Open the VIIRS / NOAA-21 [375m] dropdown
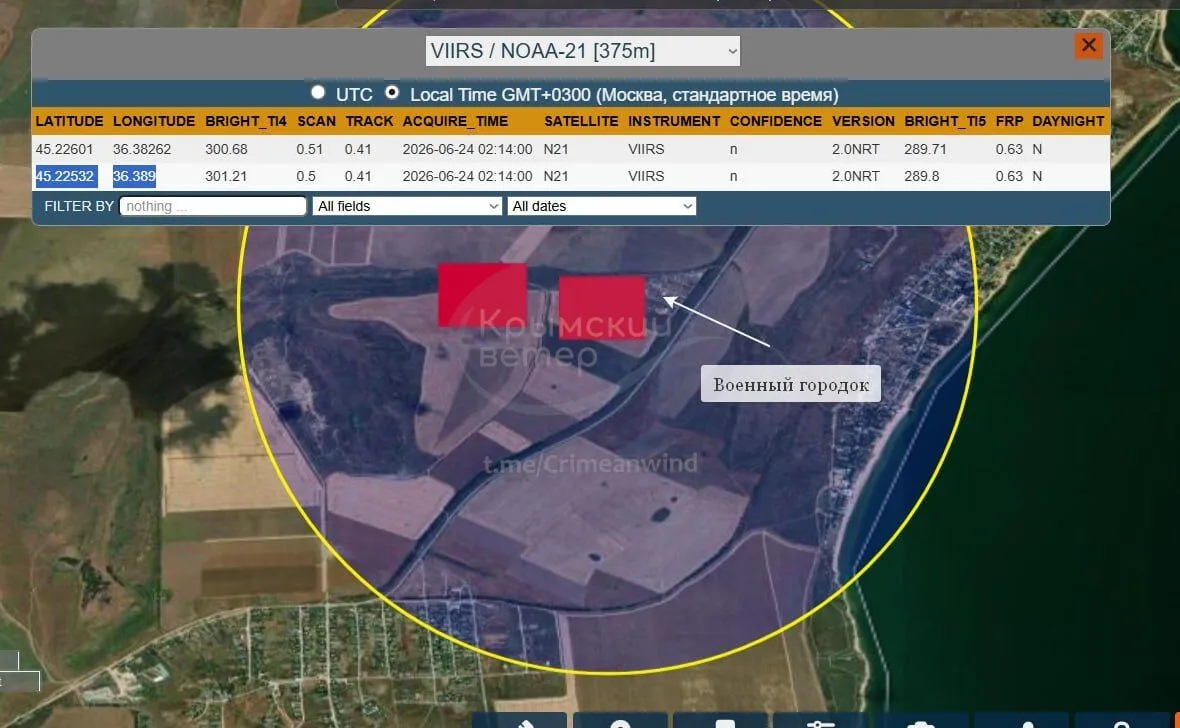The width and height of the screenshot is (1180, 728). coord(582,51)
